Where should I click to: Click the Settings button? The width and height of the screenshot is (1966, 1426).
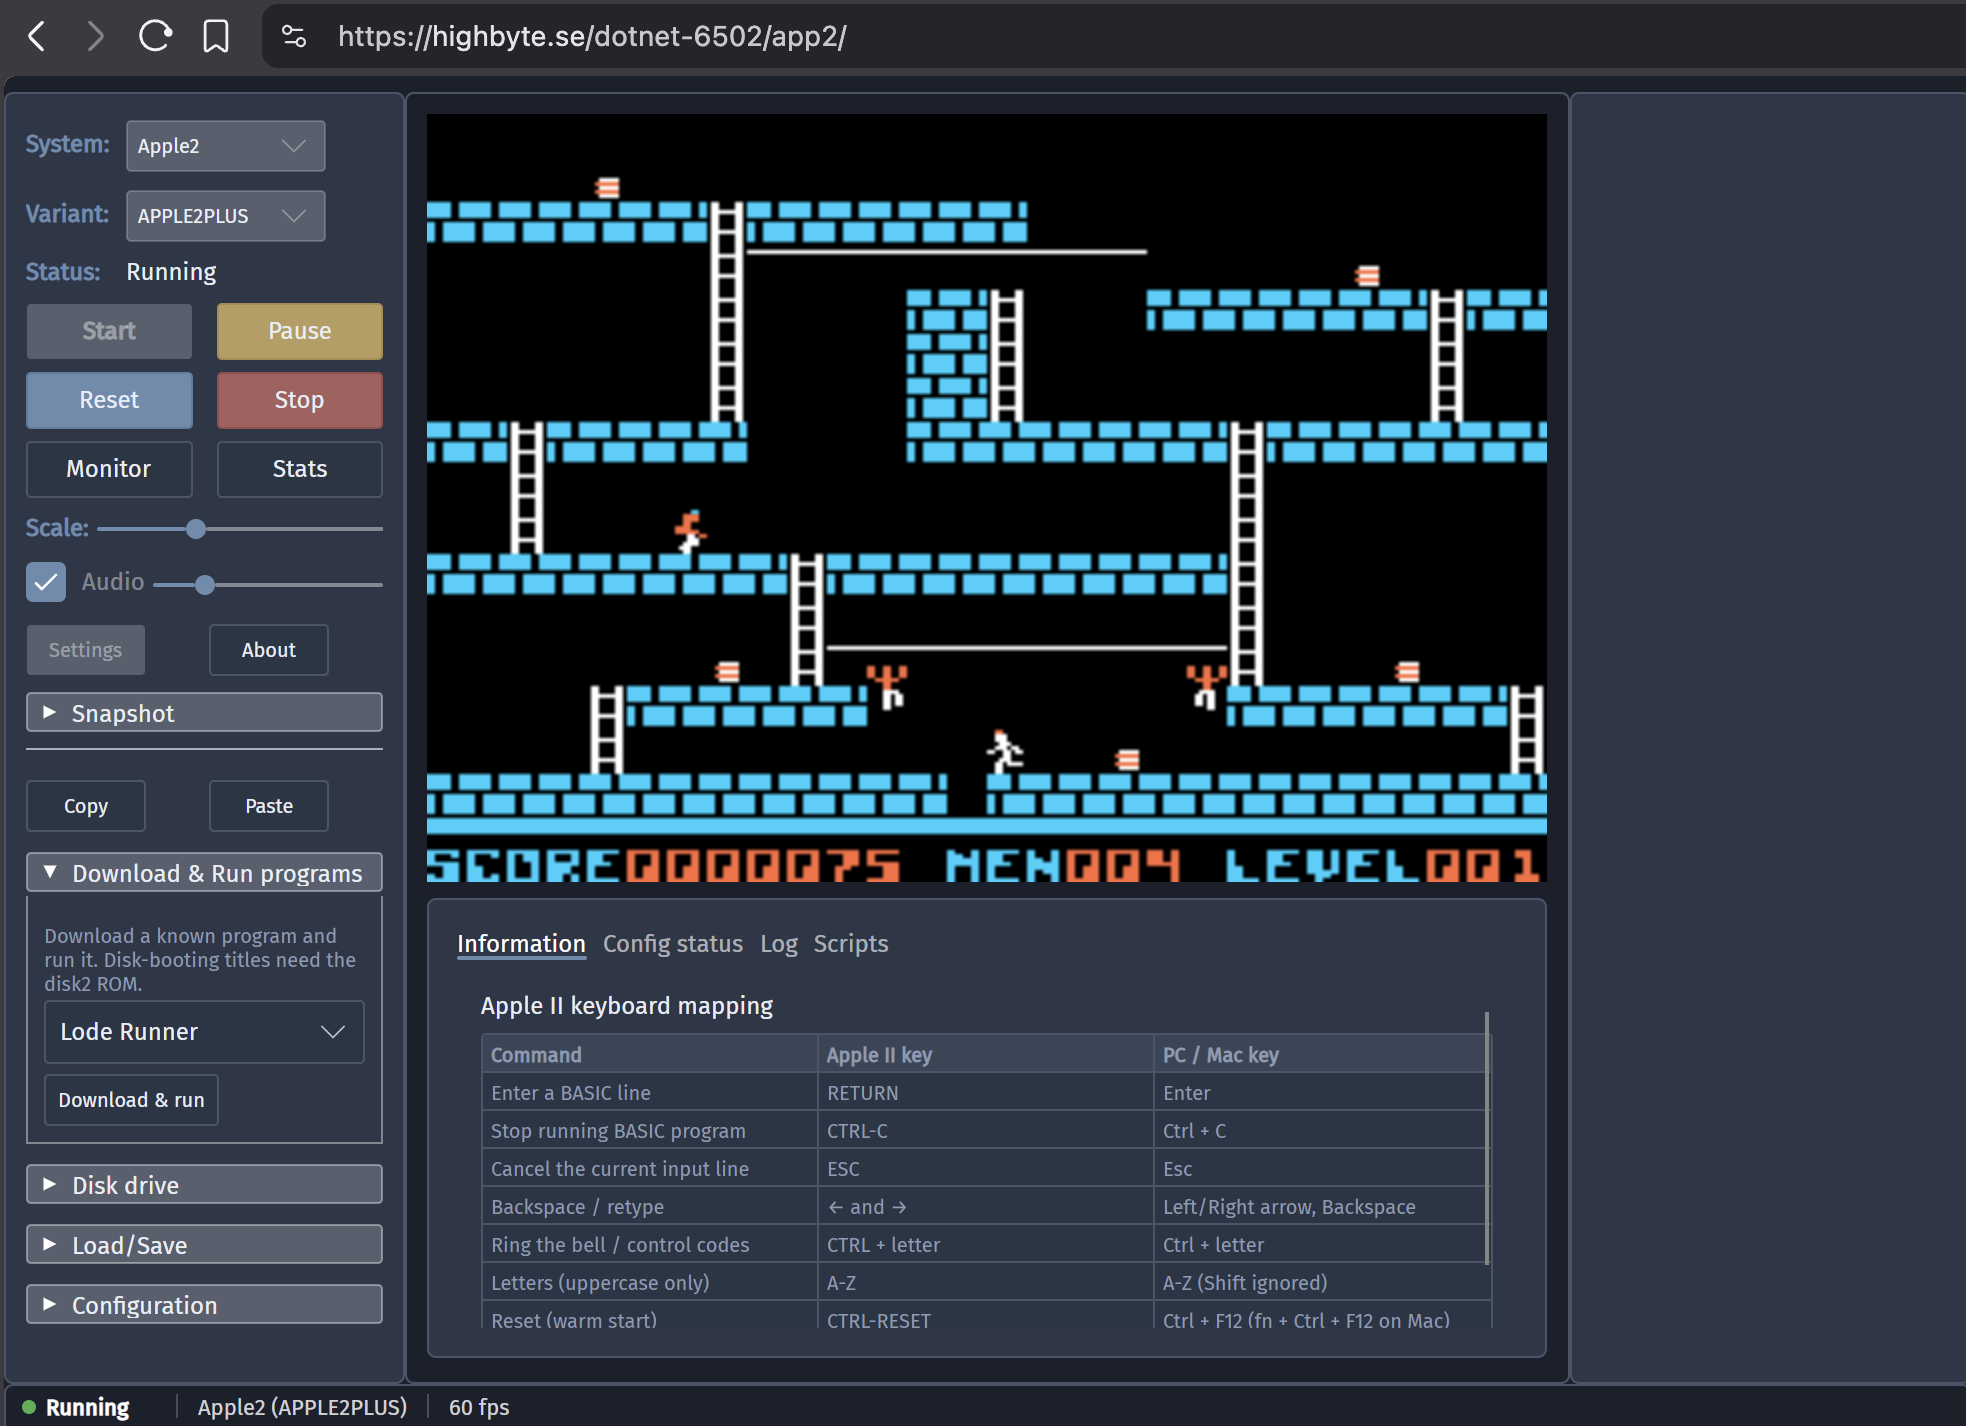pyautogui.click(x=85, y=650)
